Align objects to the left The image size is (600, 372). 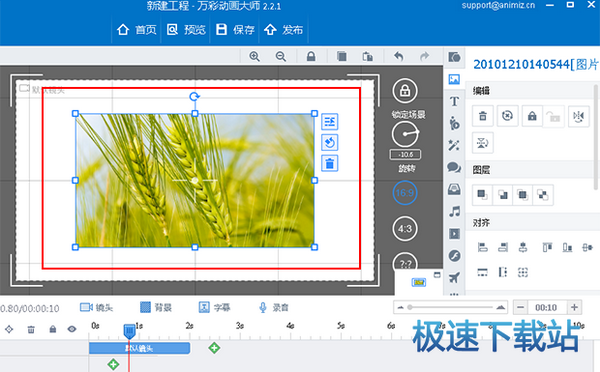pos(483,248)
